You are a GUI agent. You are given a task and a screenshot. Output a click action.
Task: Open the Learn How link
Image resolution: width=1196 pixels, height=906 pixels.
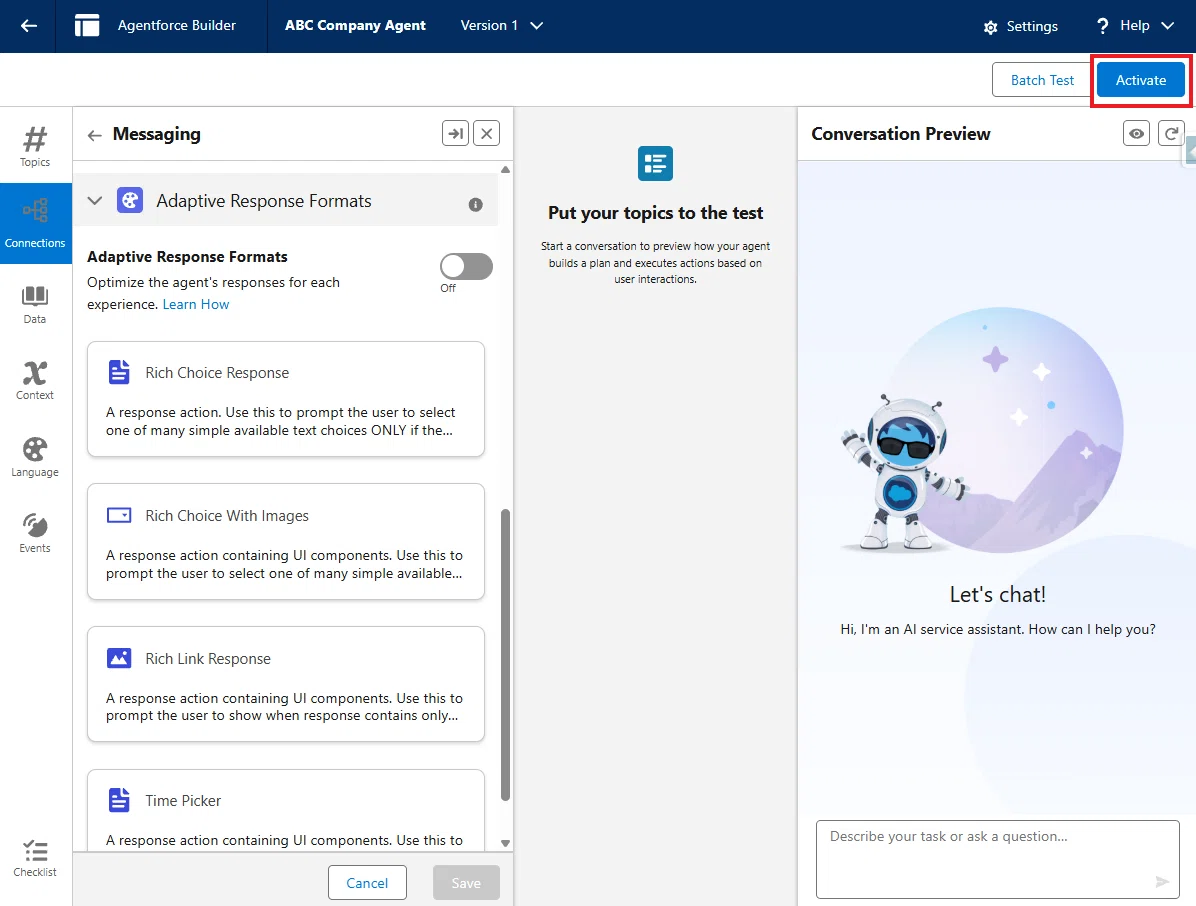pyautogui.click(x=196, y=304)
